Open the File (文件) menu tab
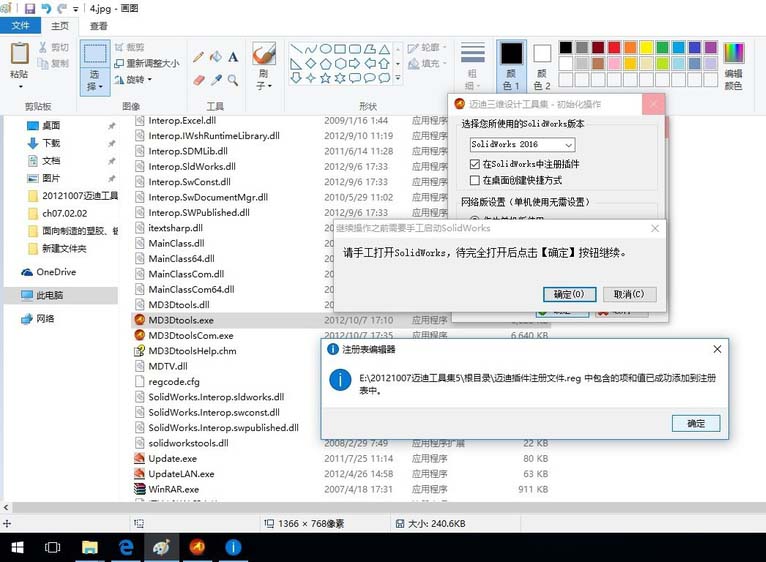This screenshot has height=562, width=766. 20,25
